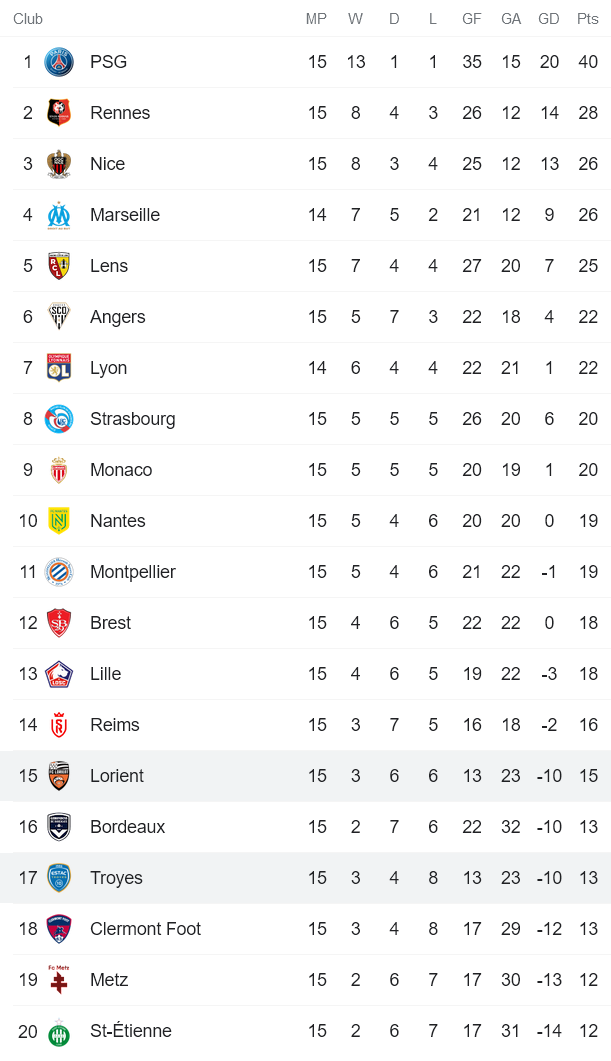Select the highlighted Troyes row

305,878
